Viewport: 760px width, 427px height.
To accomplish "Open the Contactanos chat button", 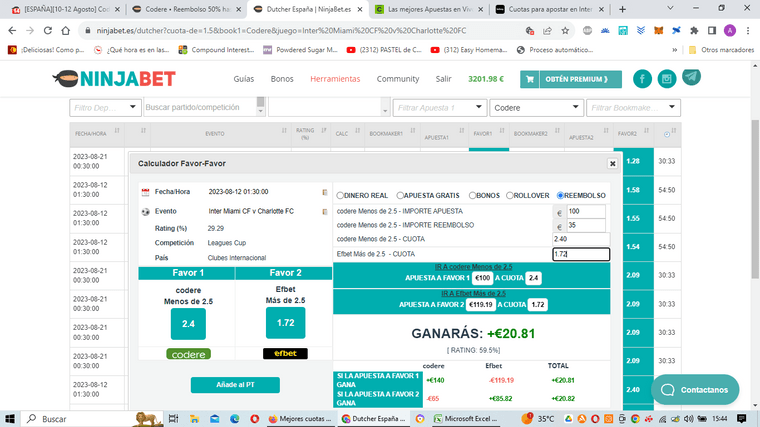I will tap(695, 390).
